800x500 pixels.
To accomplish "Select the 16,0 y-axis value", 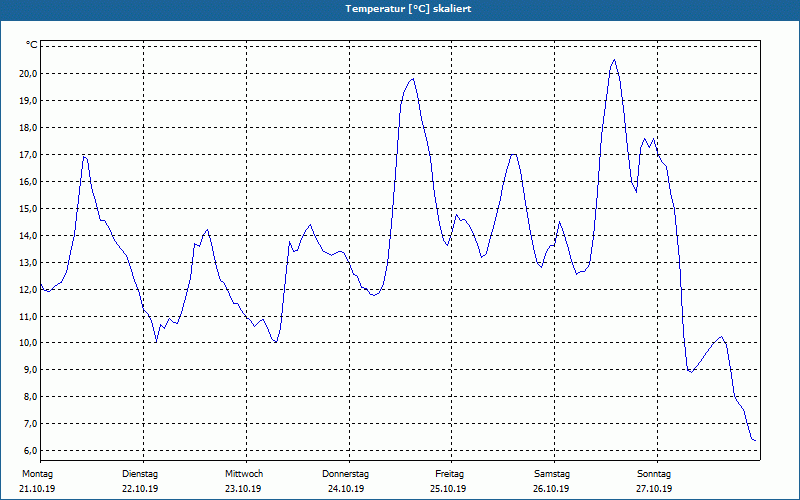I will pyautogui.click(x=28, y=182).
